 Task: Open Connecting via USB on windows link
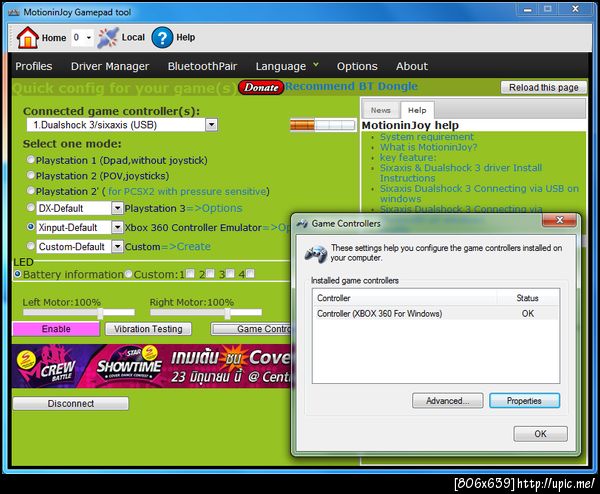479,193
